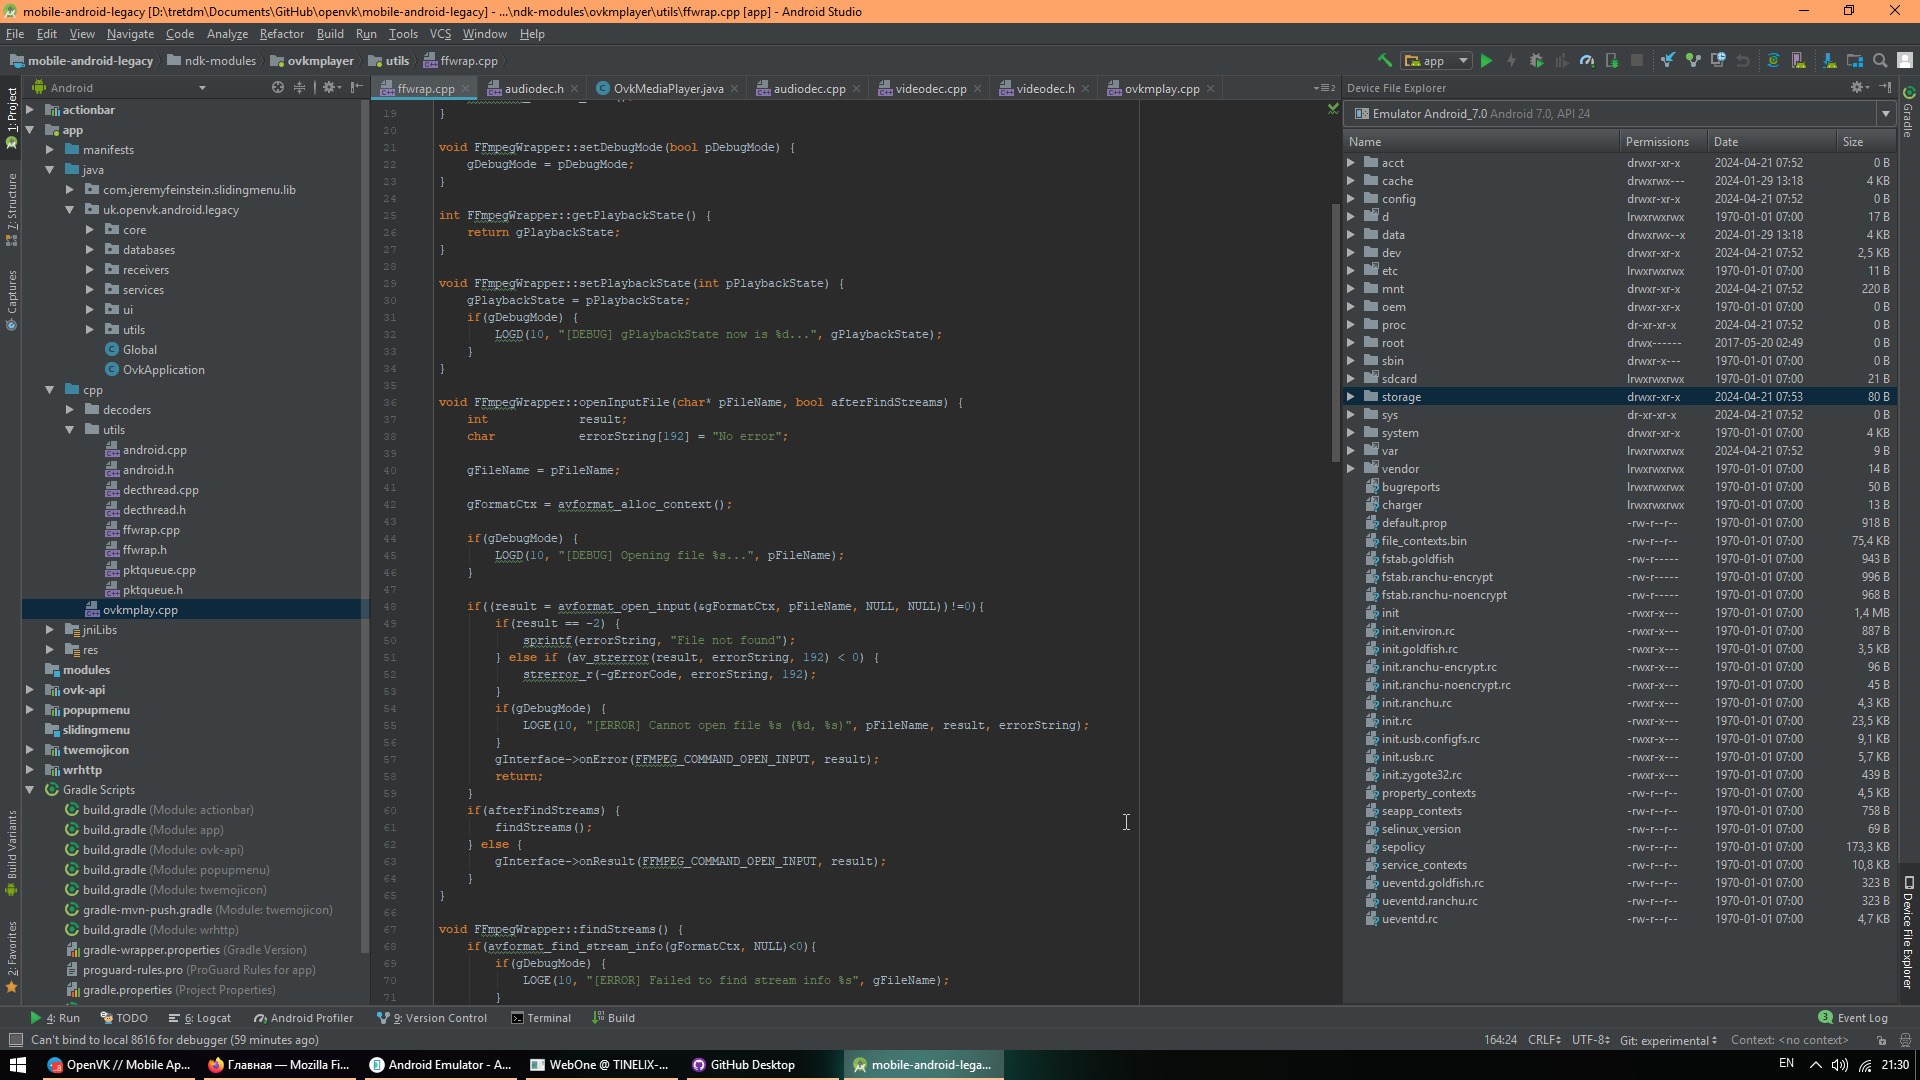Click the Make Project hammer icon
This screenshot has width=1920, height=1080.
[1385, 61]
